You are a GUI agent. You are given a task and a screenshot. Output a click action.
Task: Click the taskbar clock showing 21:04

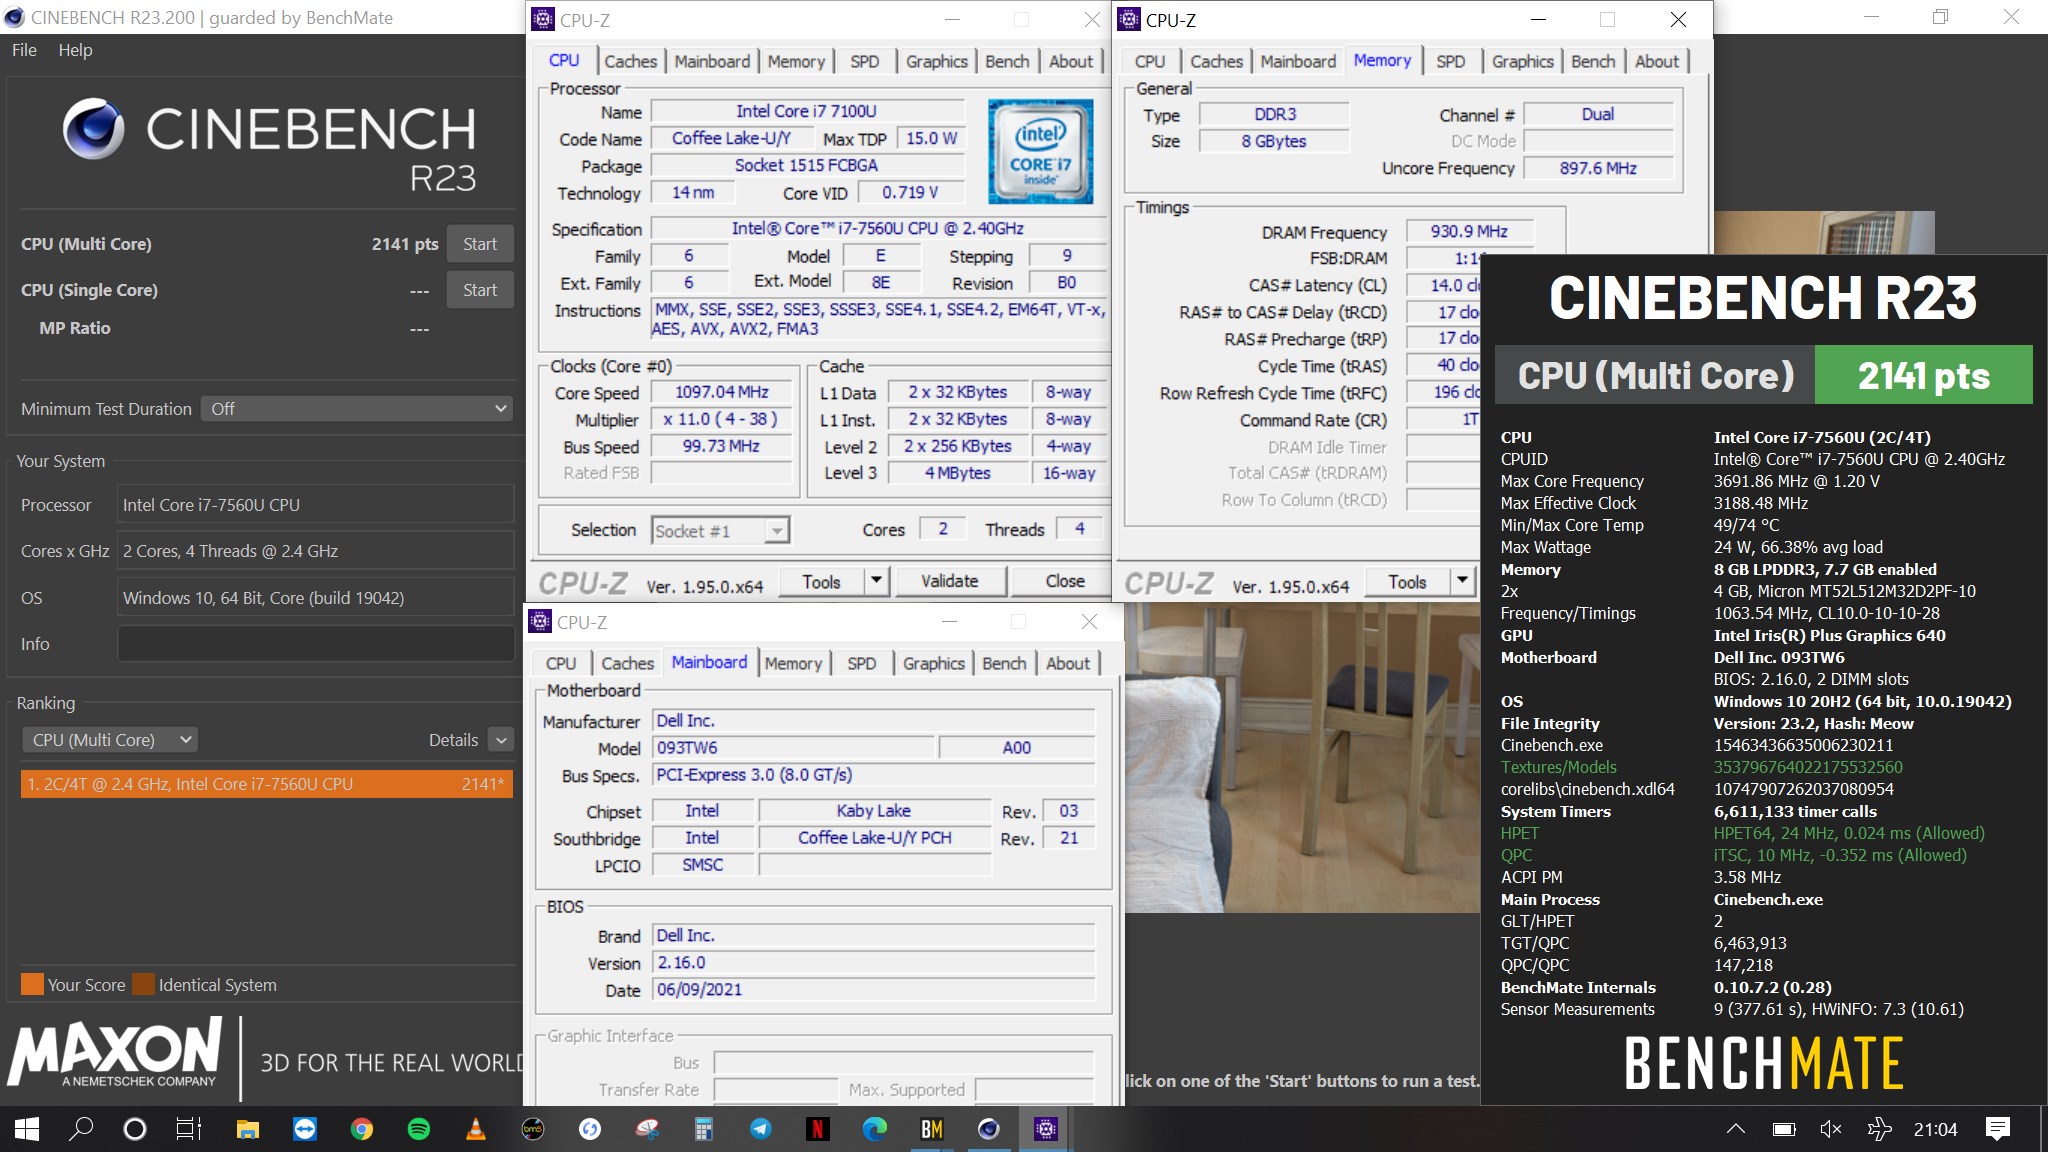point(1935,1129)
